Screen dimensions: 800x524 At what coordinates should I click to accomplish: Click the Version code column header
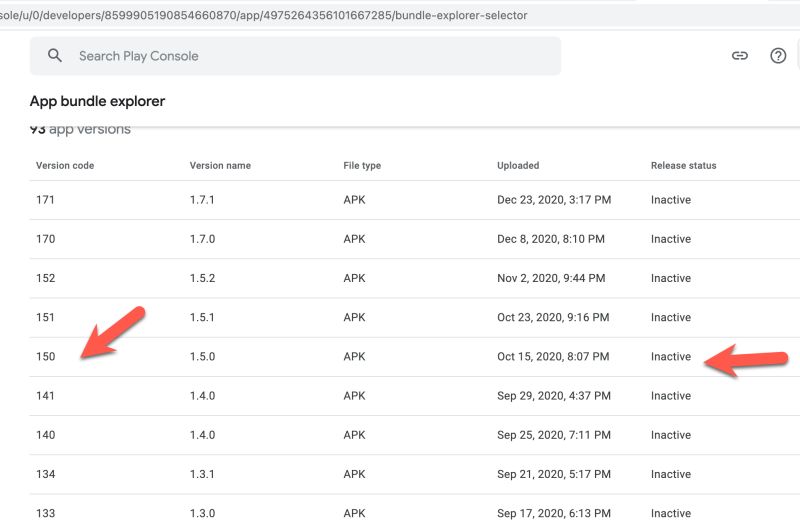[x=65, y=165]
